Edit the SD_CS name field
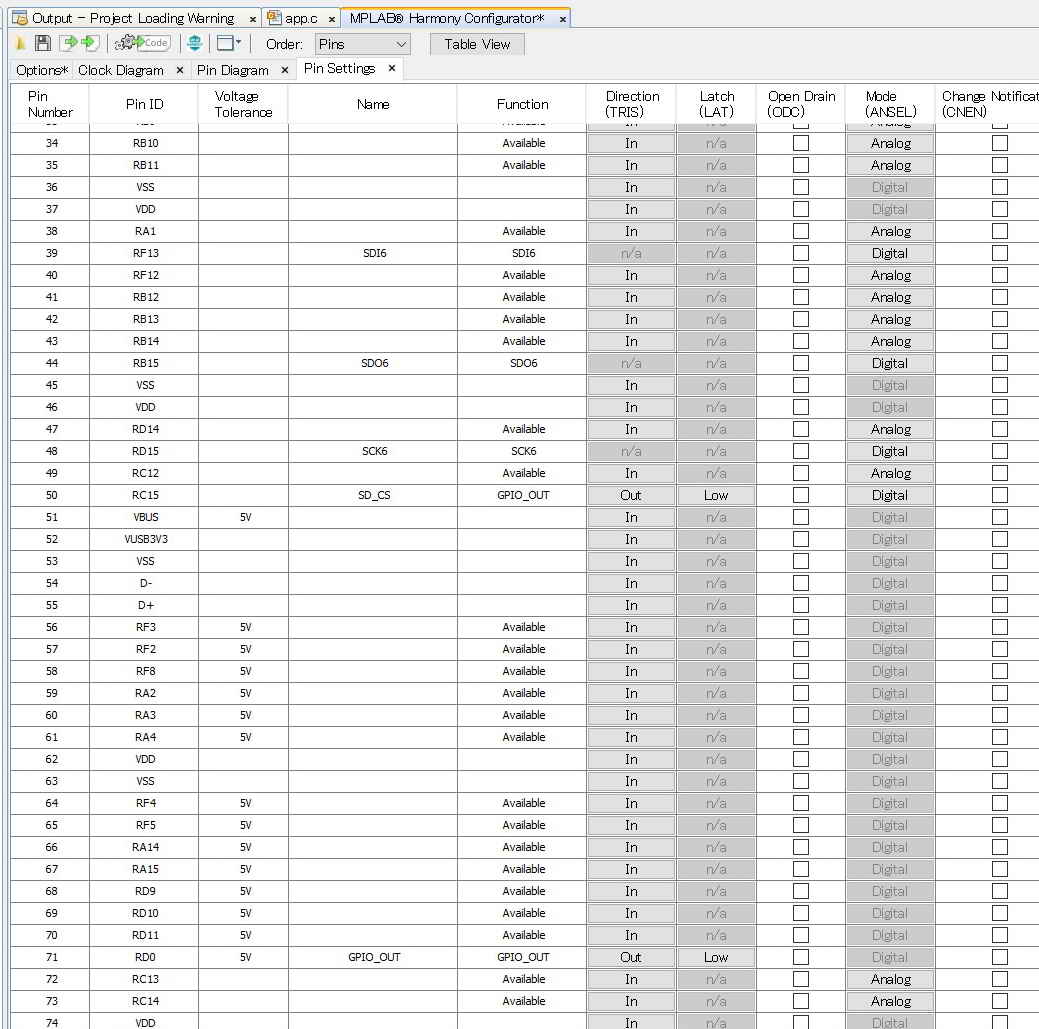Viewport: 1039px width, 1029px height. tap(373, 495)
